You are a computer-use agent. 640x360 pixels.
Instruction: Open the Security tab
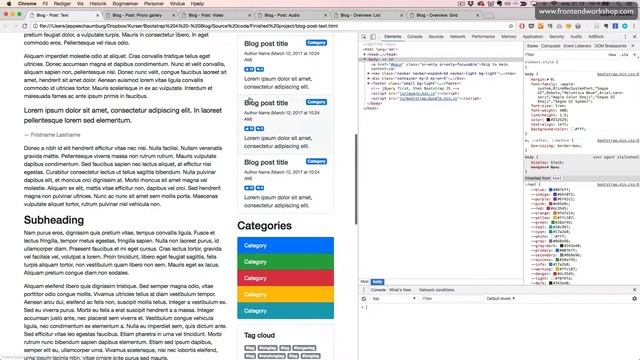pos(556,37)
